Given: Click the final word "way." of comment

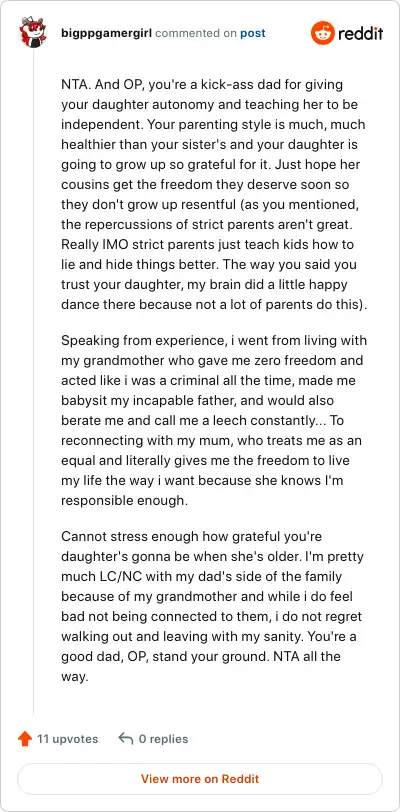Looking at the screenshot, I should click(75, 677).
